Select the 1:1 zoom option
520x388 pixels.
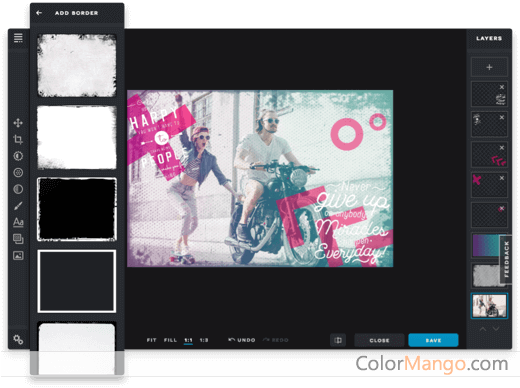click(x=188, y=340)
